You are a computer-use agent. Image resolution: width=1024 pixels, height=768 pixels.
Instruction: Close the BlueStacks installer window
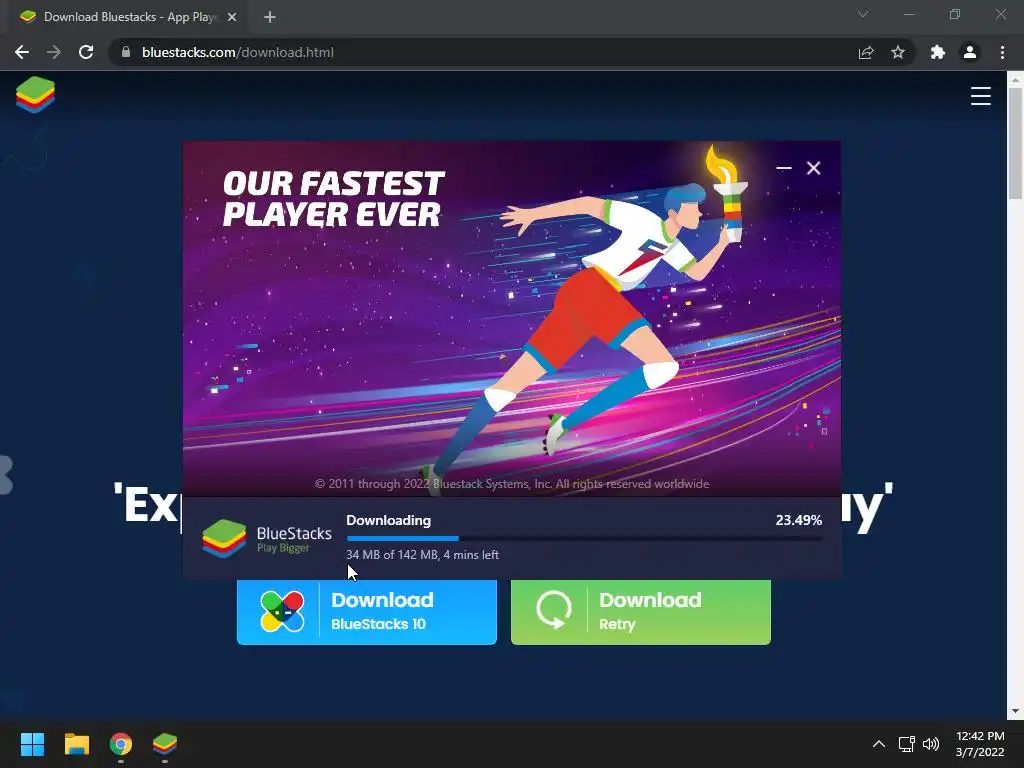coord(814,168)
